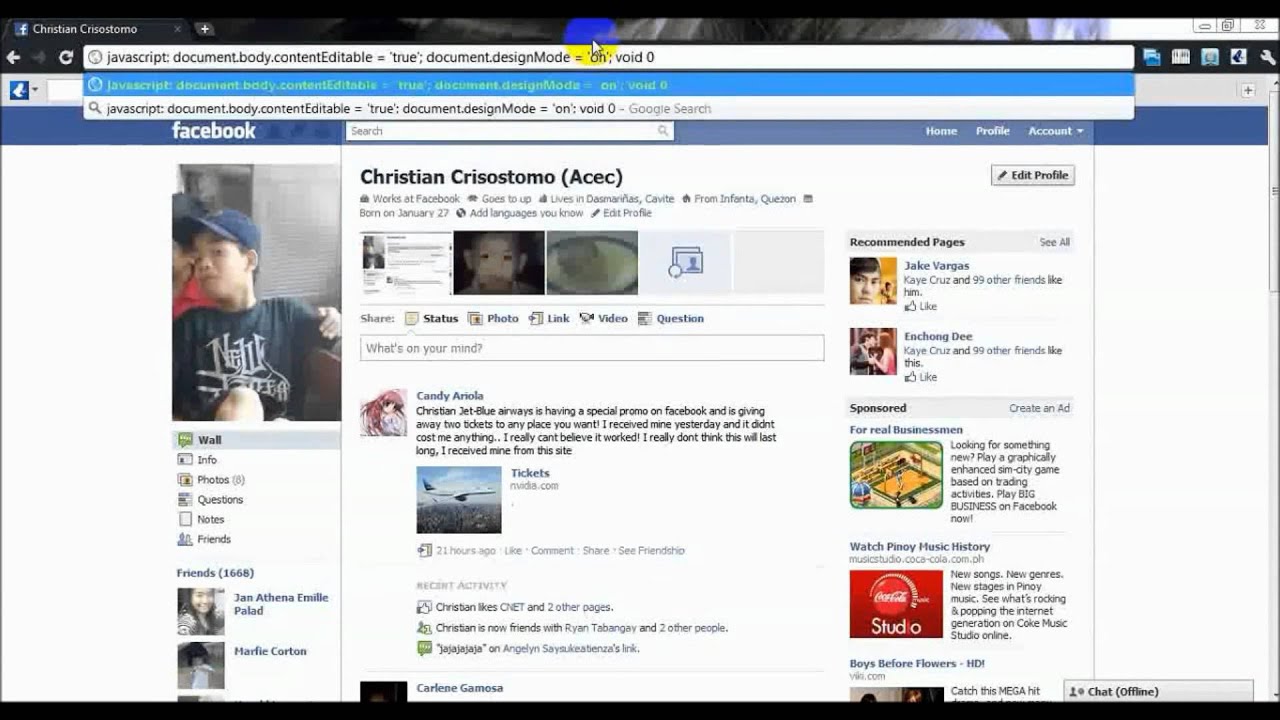Image resolution: width=1280 pixels, height=720 pixels.
Task: Click the For real Businessmen ad image
Action: (896, 475)
